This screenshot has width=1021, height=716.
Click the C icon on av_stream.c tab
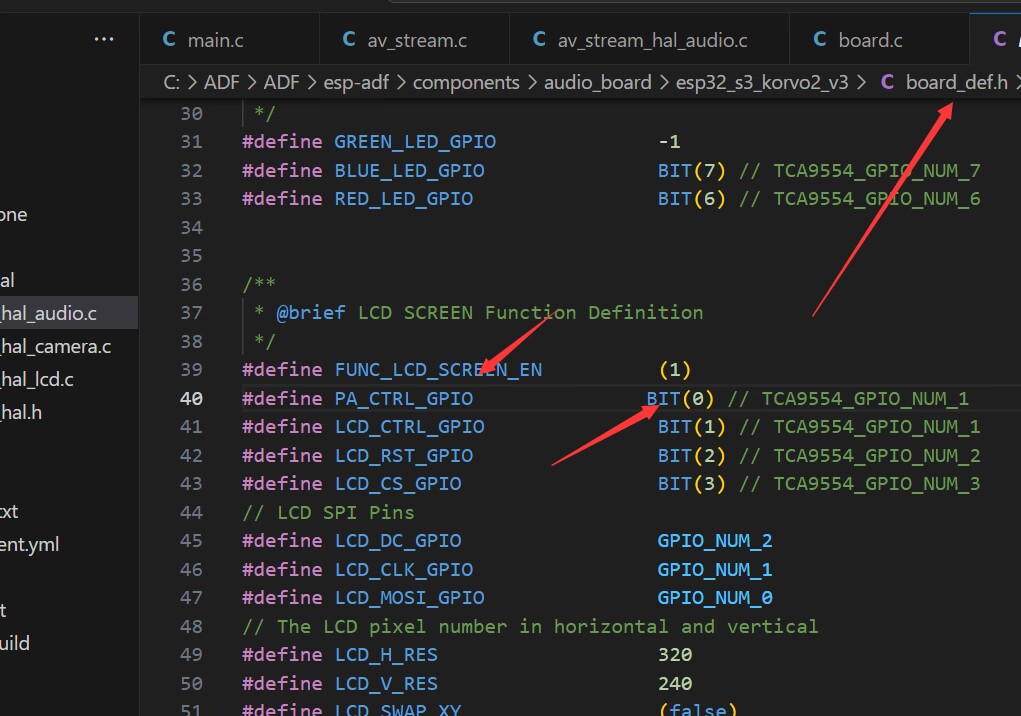tap(349, 39)
